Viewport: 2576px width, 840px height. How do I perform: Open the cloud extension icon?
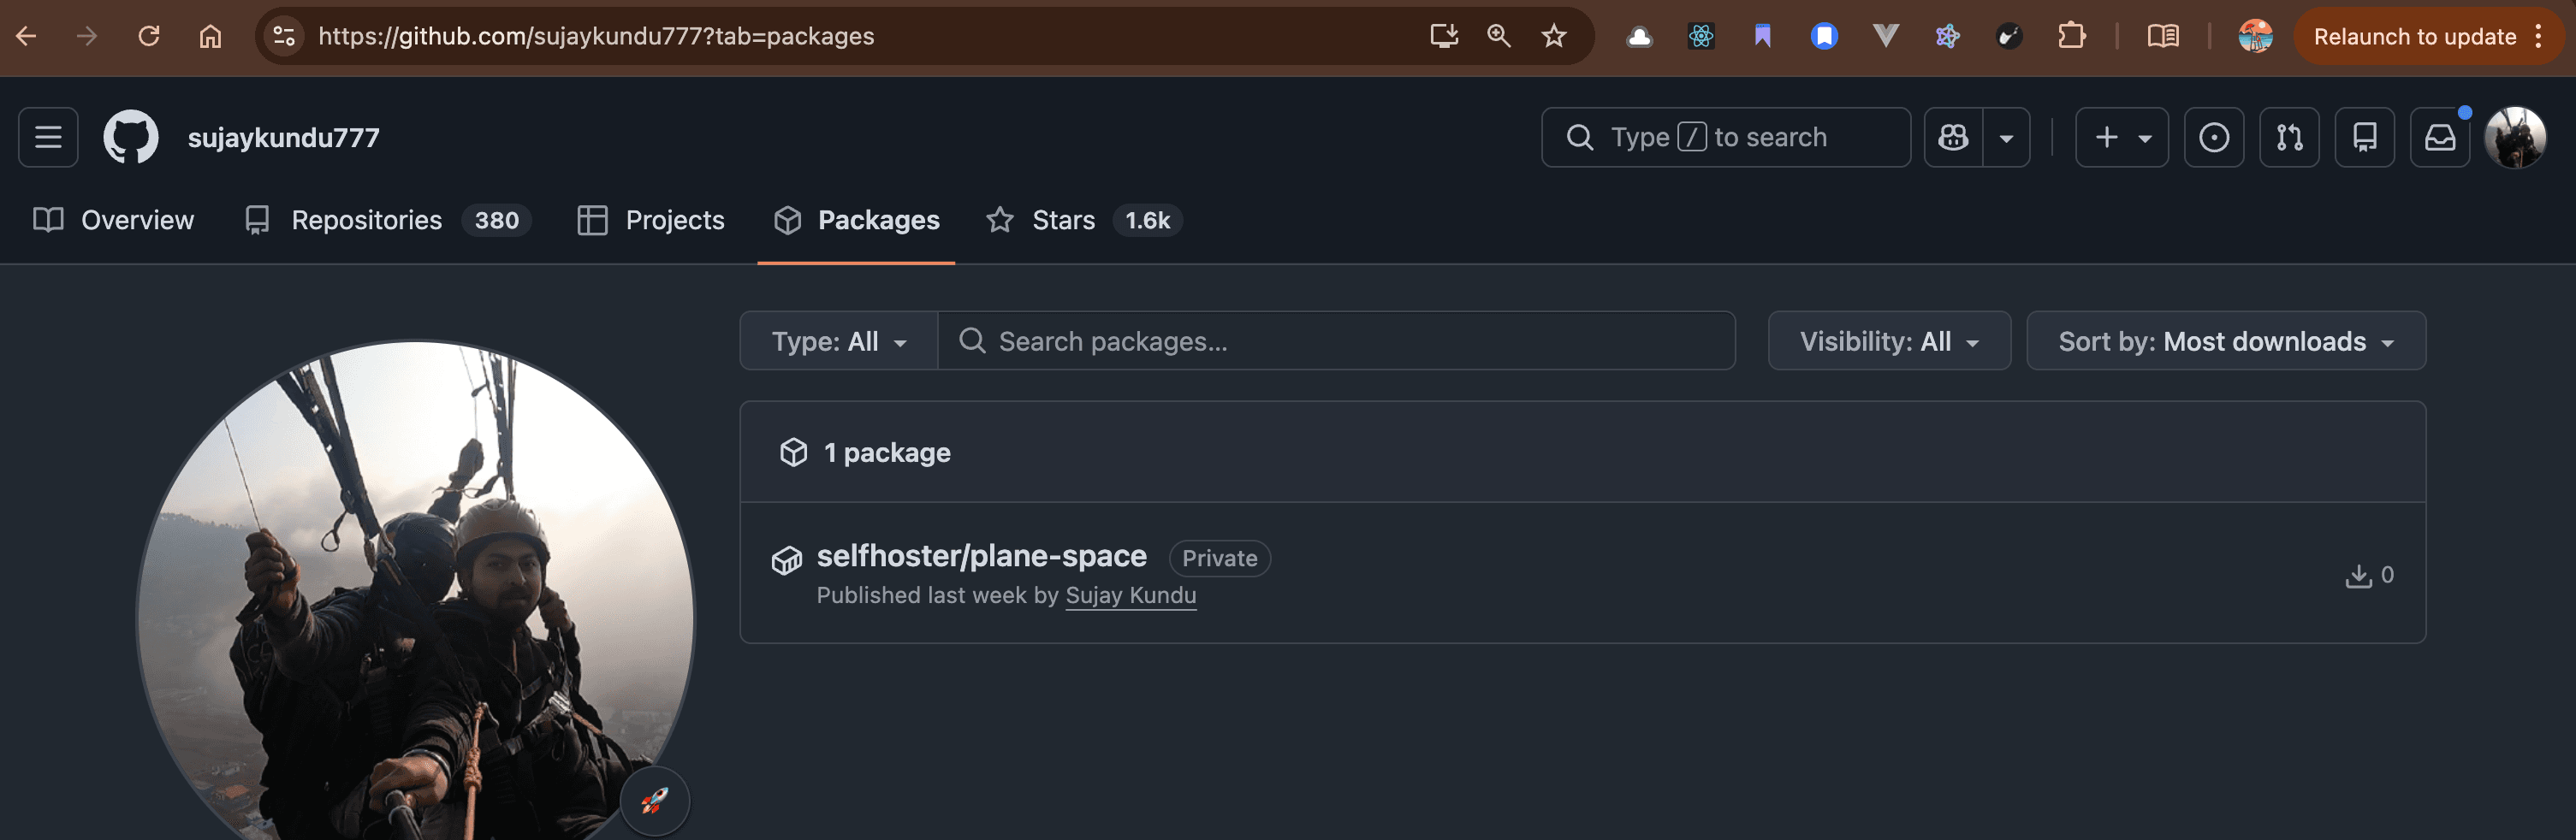(x=1639, y=37)
